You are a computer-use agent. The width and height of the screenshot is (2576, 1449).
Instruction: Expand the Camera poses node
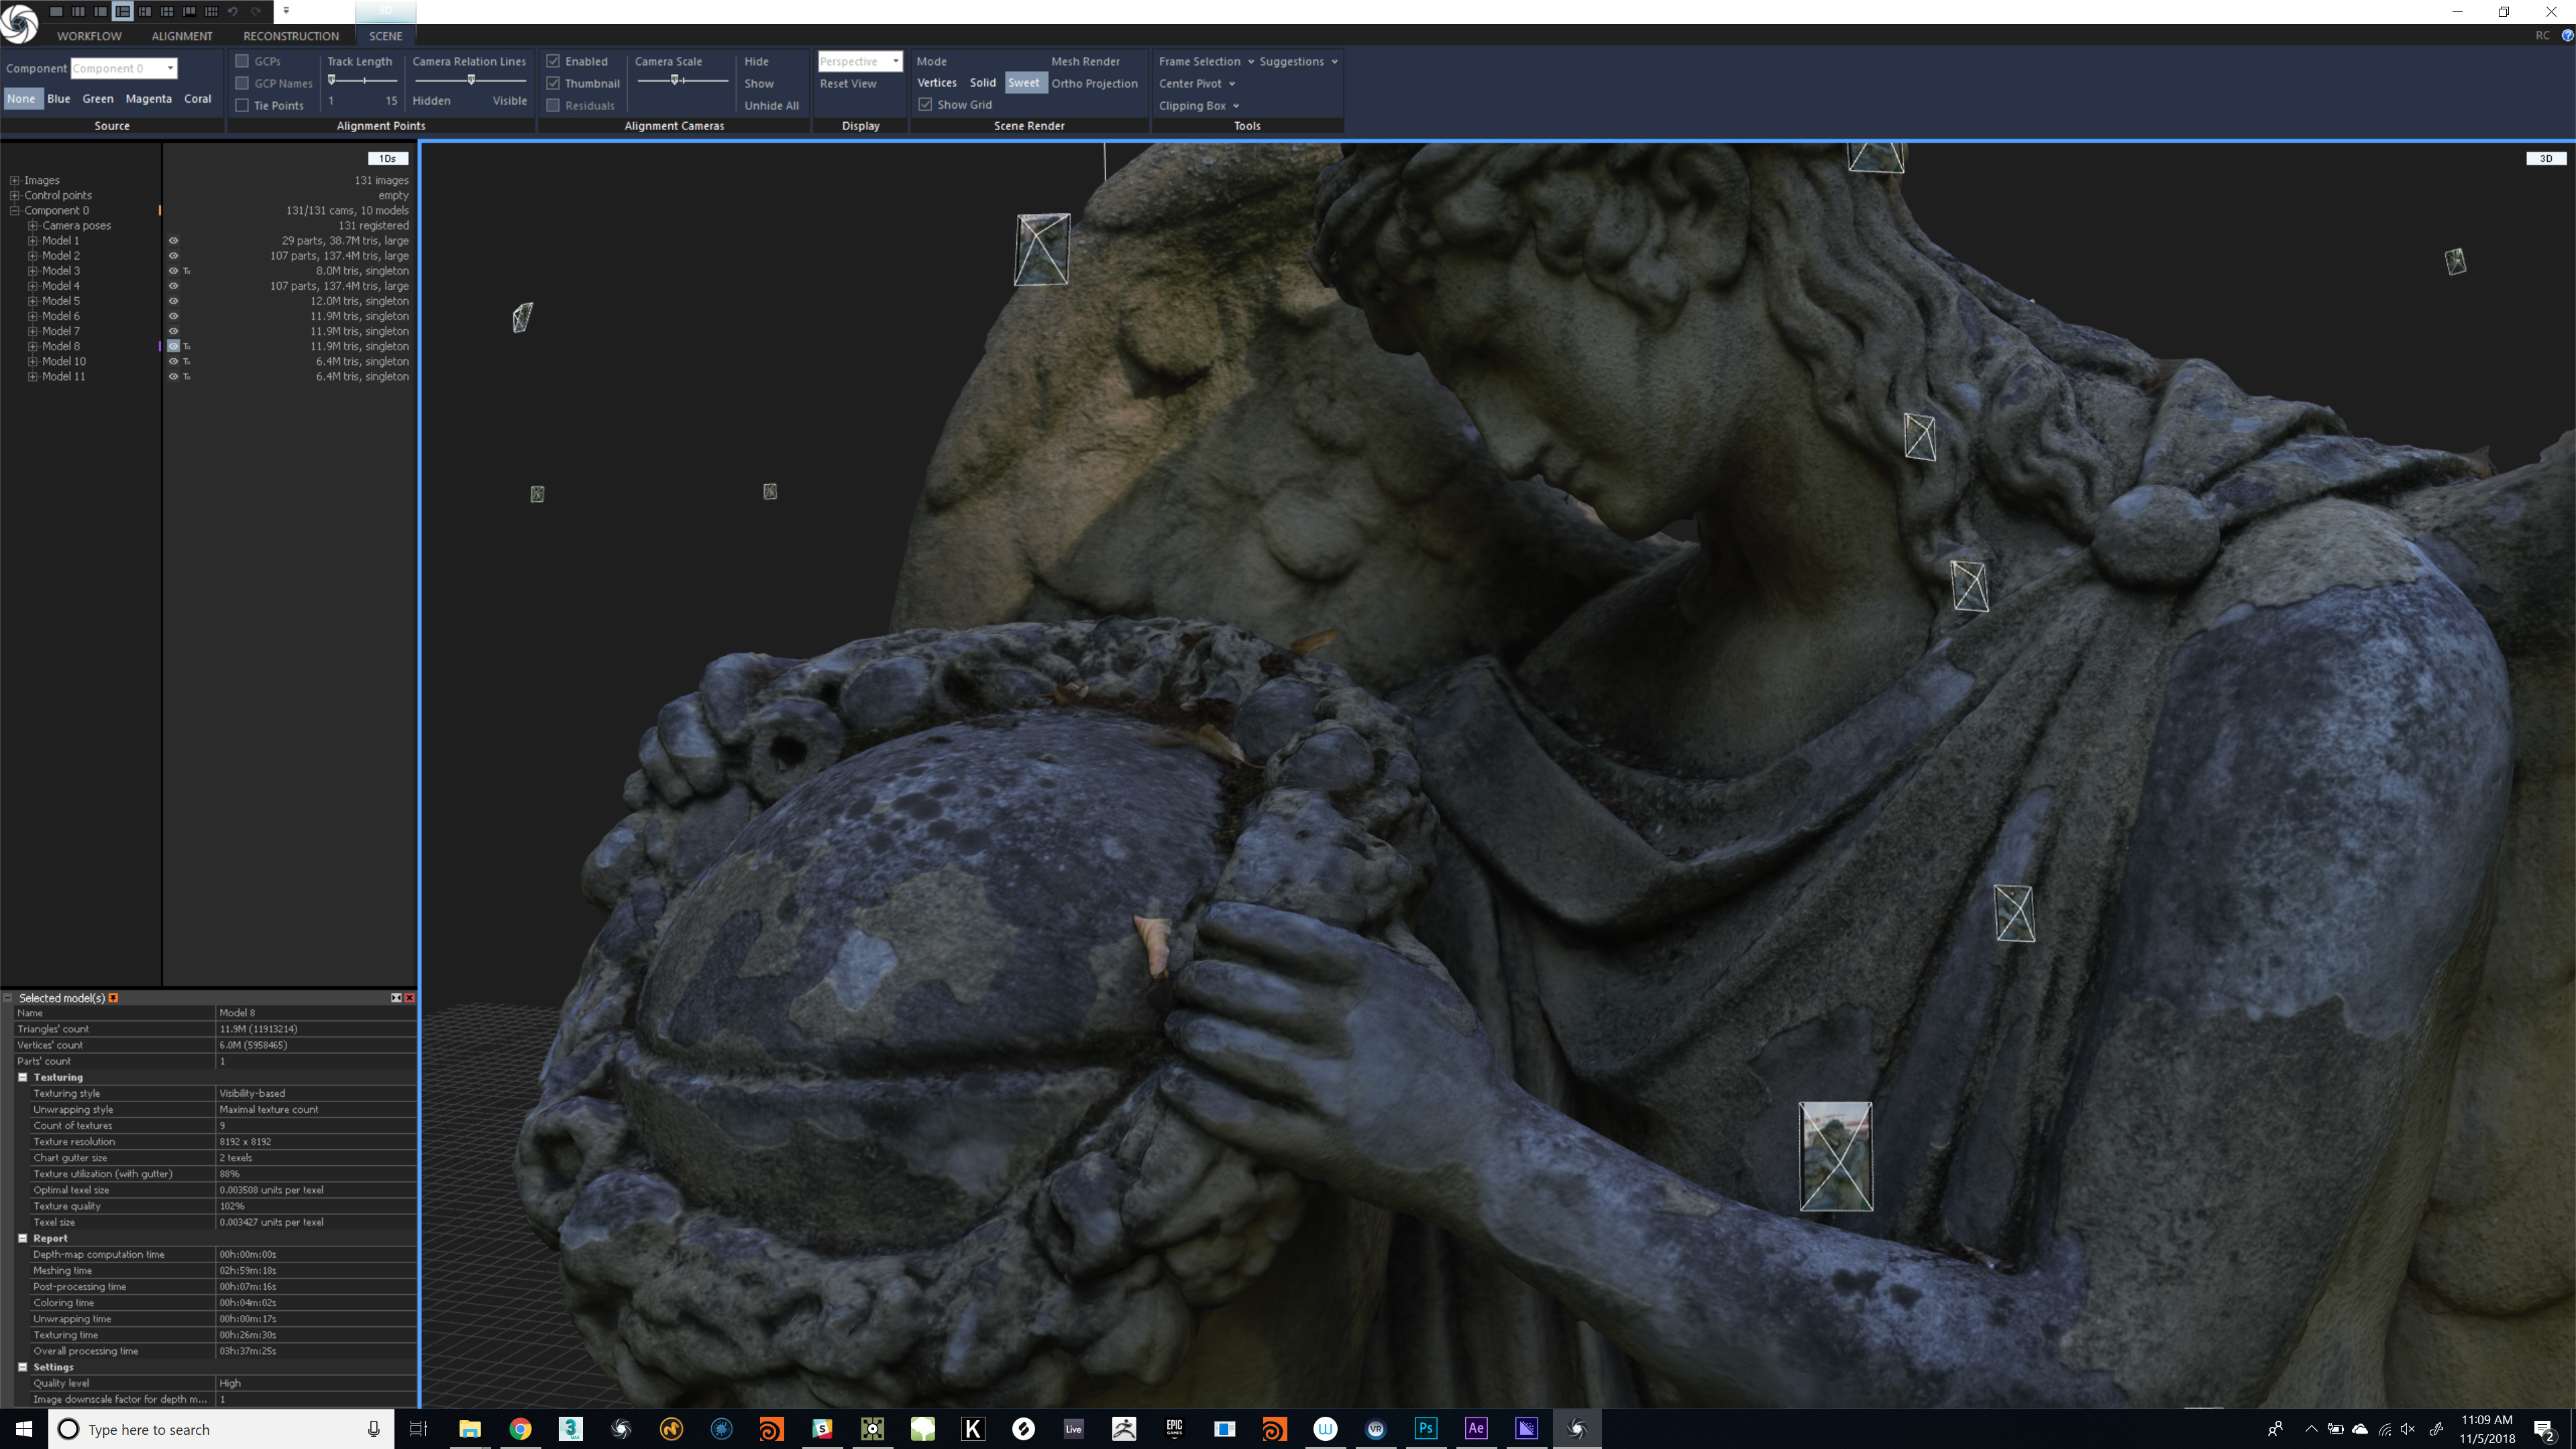click(x=32, y=226)
